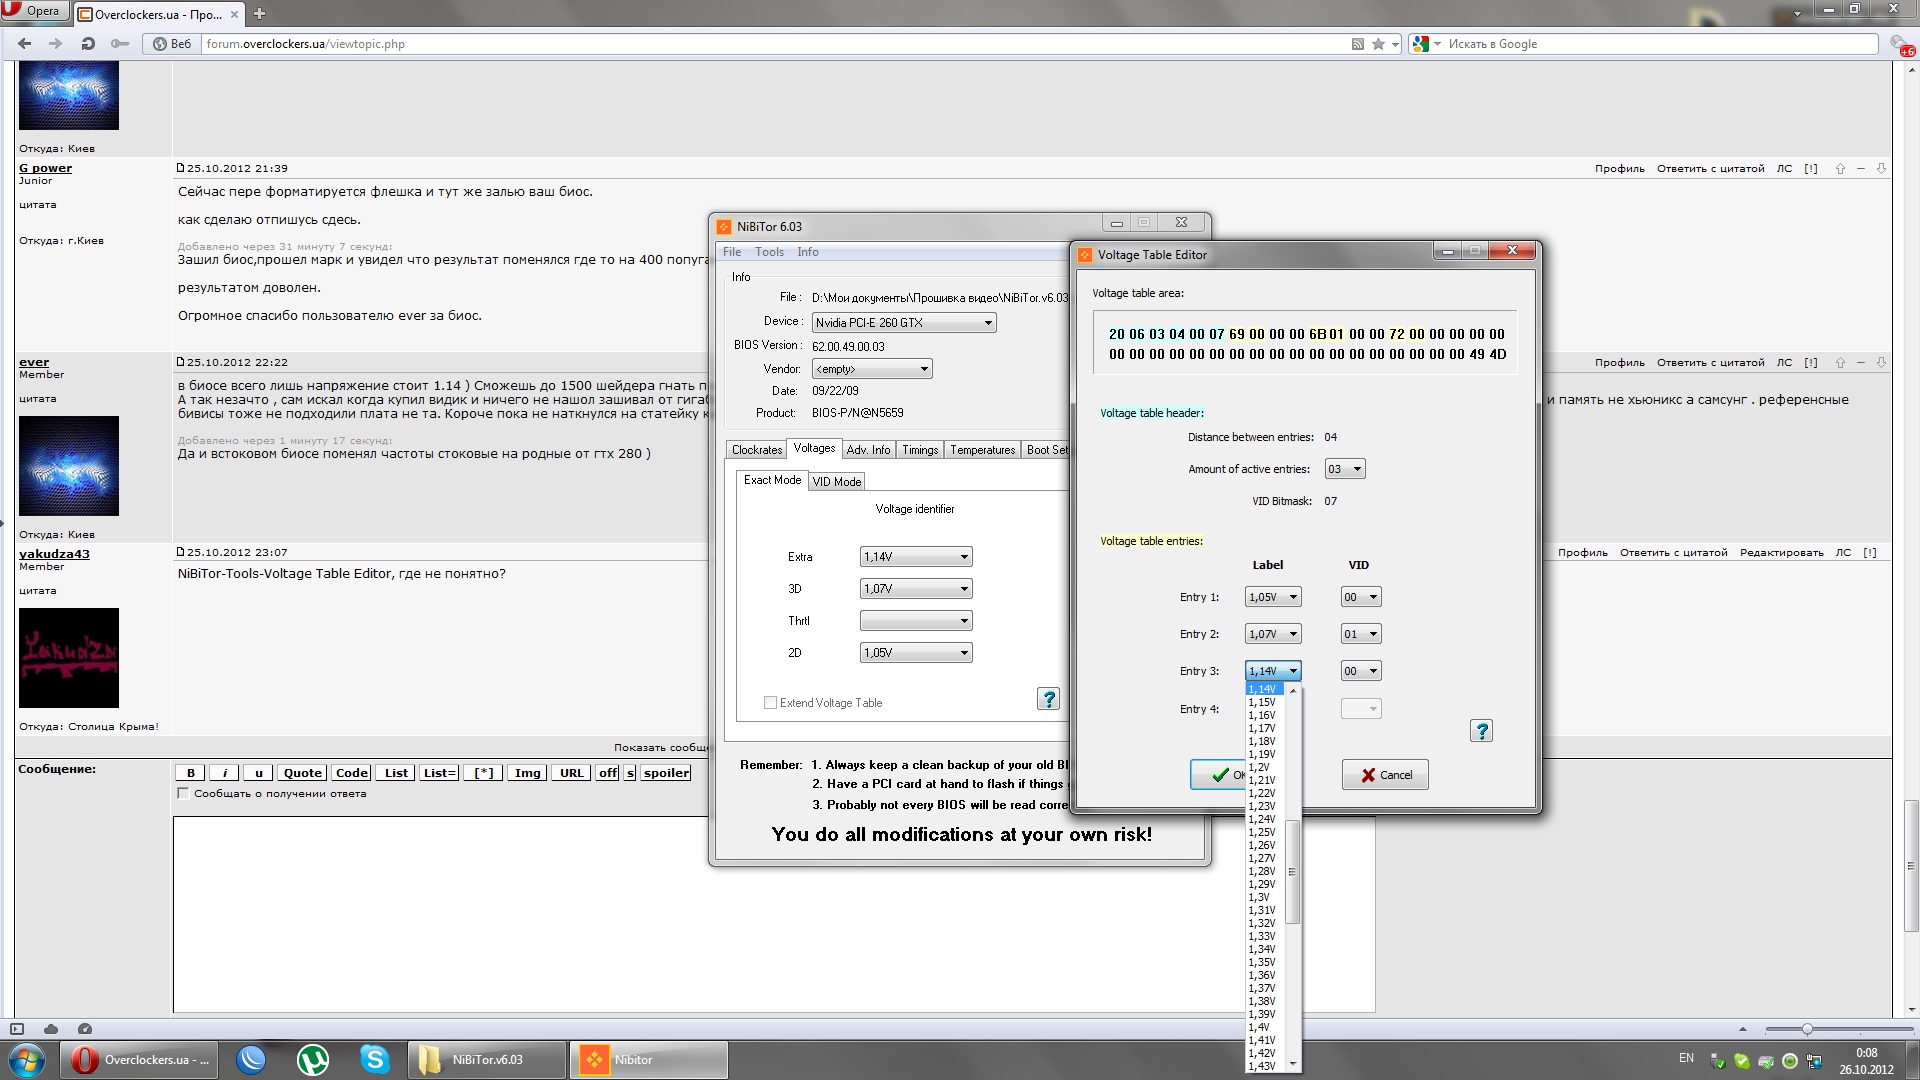
Task: Open G_power user profile link
Action: pos(45,168)
